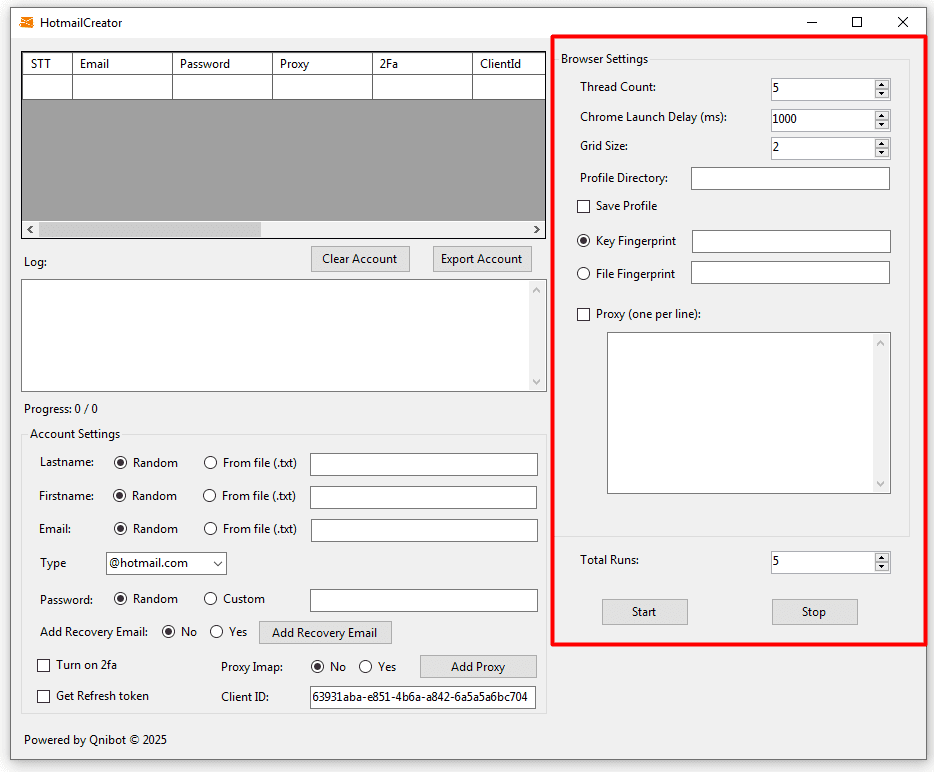Viewport: 934px width, 772px height.
Task: Enable the Save Profile checkbox
Action: point(584,206)
